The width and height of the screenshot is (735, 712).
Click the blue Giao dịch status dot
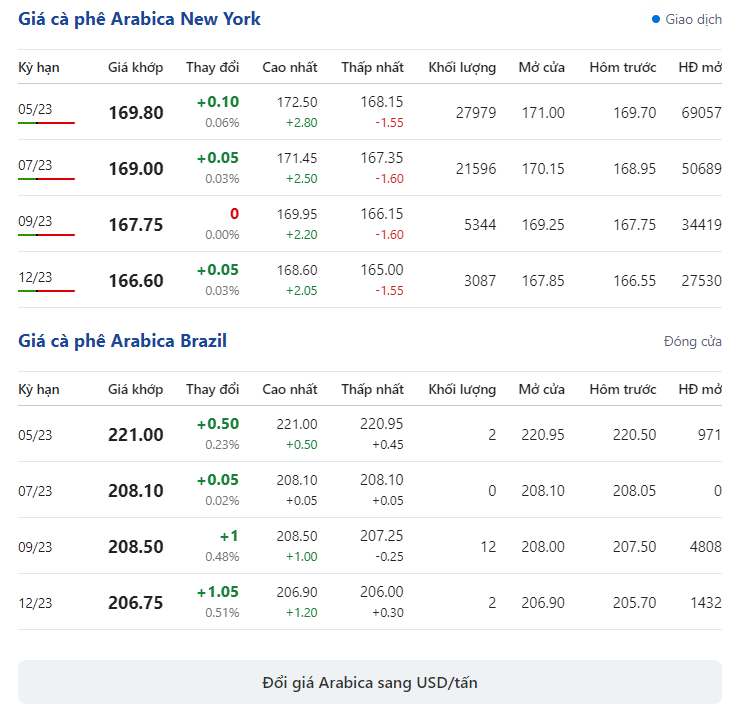656,19
